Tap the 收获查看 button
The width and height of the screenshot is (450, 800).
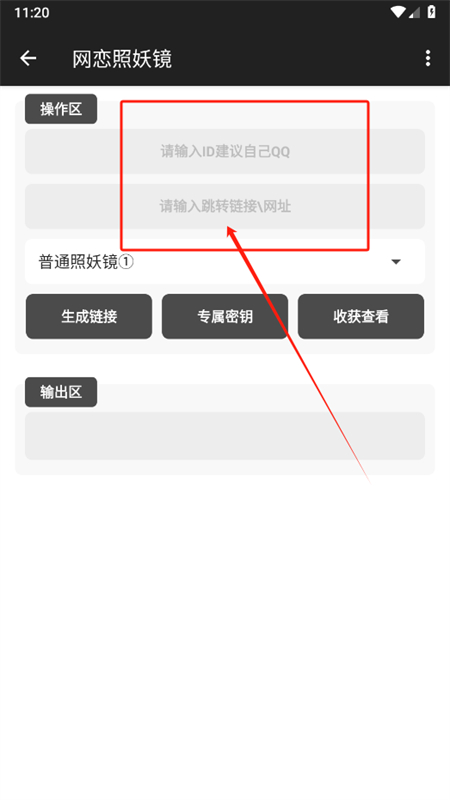coord(361,316)
